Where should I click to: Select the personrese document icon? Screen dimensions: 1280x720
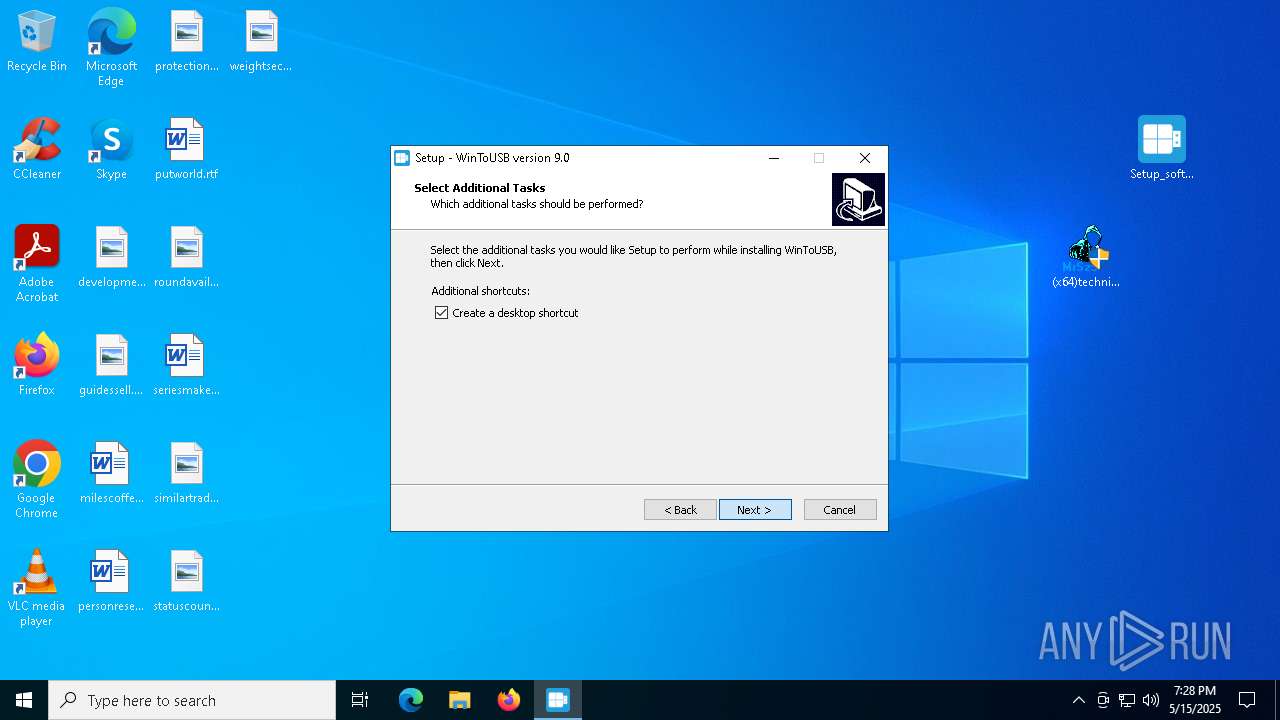(x=112, y=582)
